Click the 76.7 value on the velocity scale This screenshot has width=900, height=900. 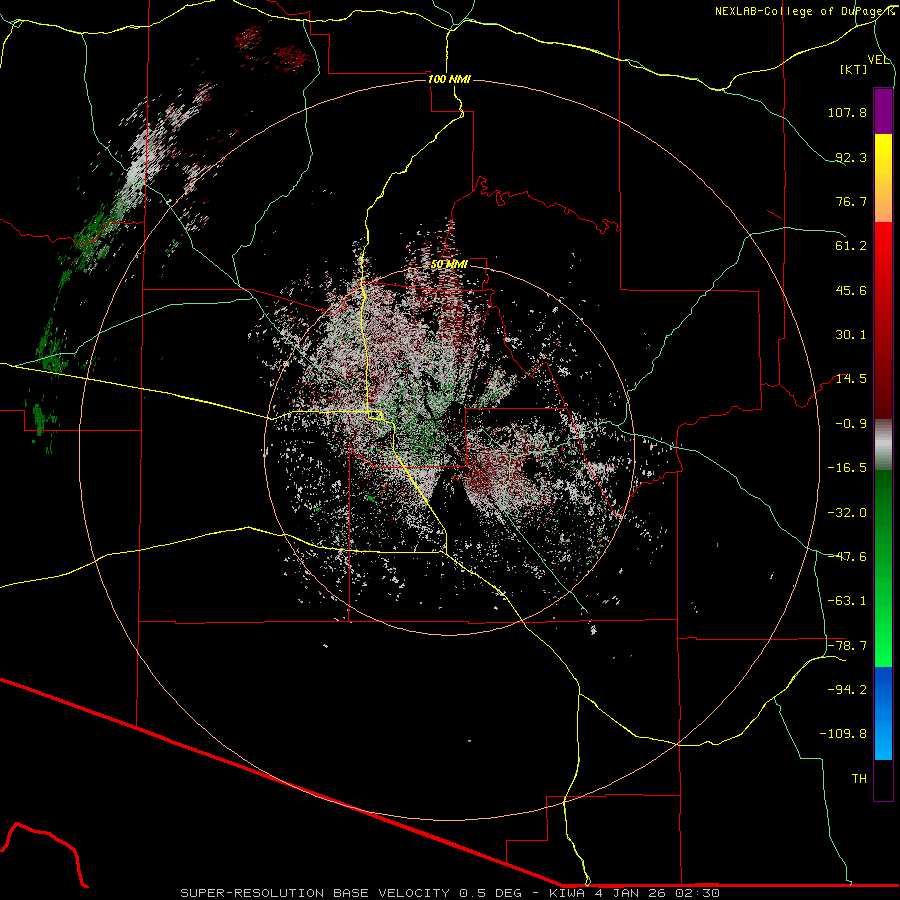(851, 201)
